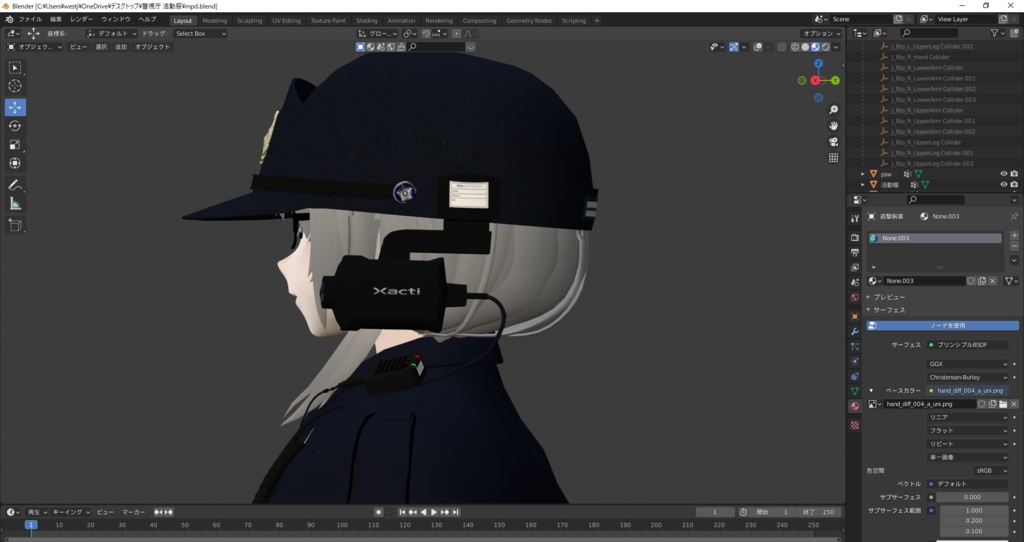The width and height of the screenshot is (1024, 542).
Task: Open the Physics properties tab
Action: [x=855, y=361]
